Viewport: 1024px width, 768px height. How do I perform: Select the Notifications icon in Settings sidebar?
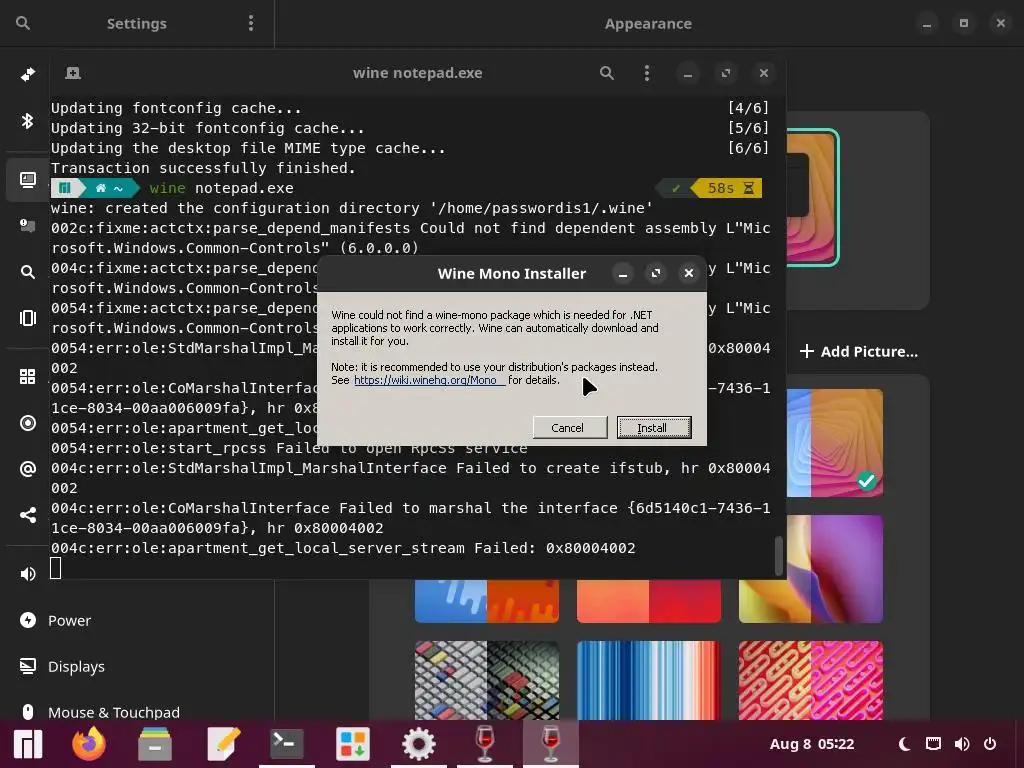[27, 226]
